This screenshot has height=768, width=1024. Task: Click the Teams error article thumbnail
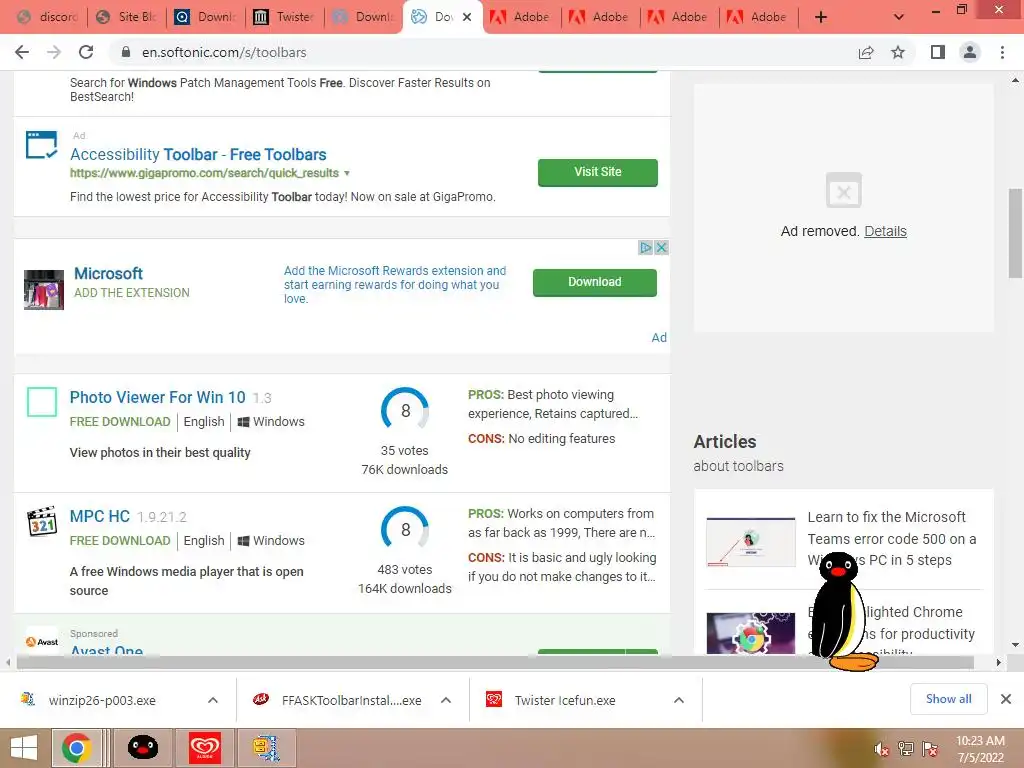pyautogui.click(x=751, y=542)
